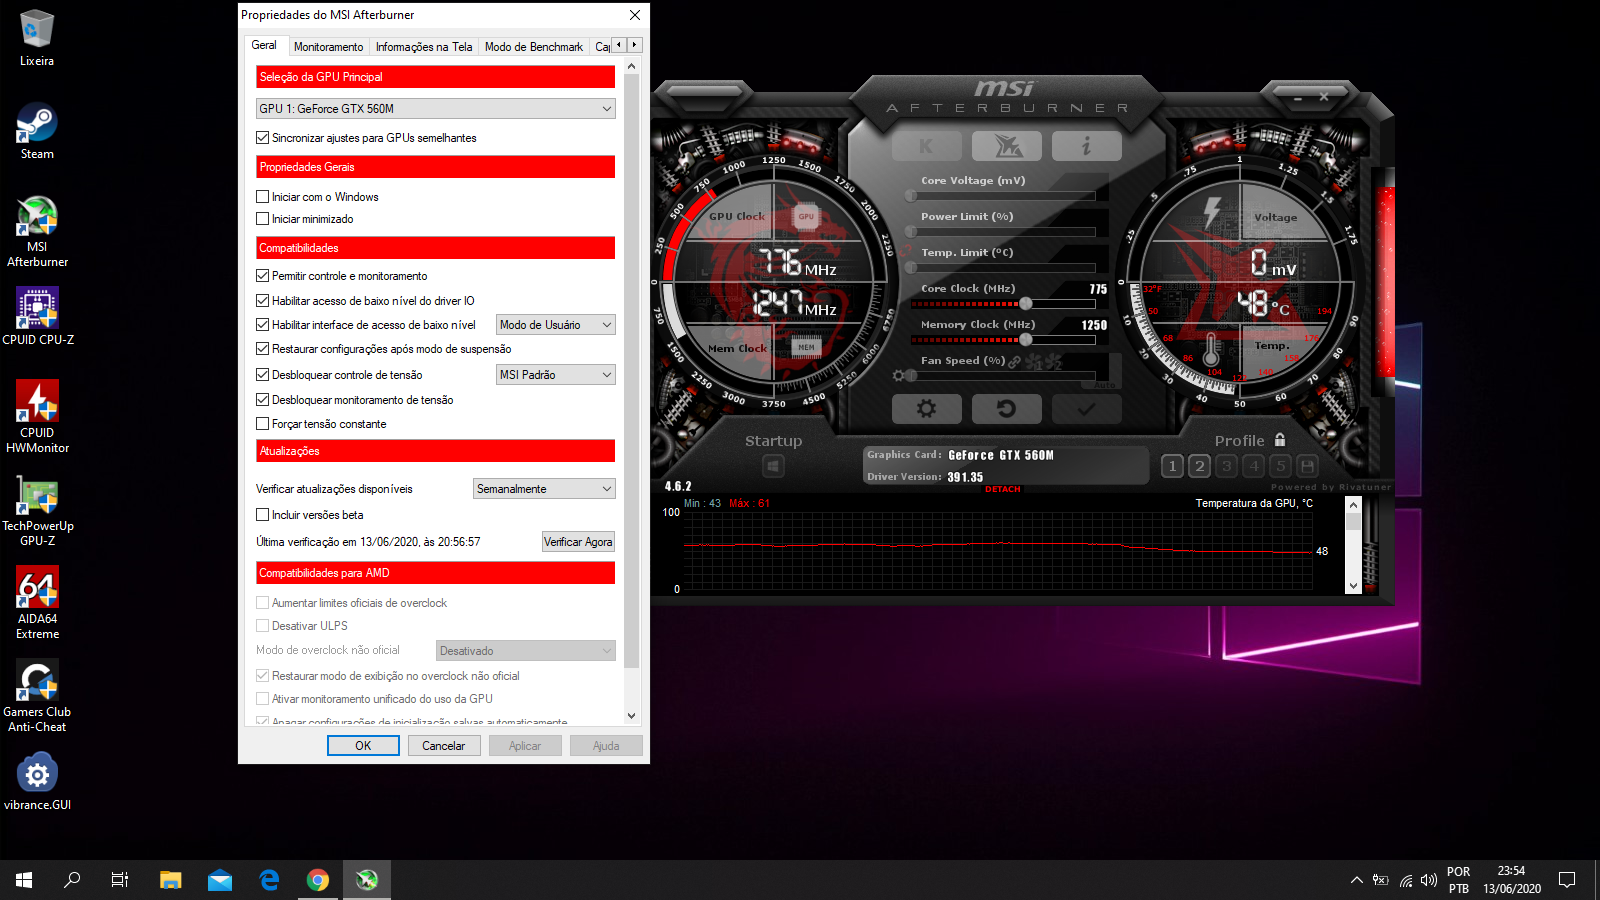This screenshot has width=1600, height=900.
Task: Save profile with the floppy disk icon
Action: 1308,466
